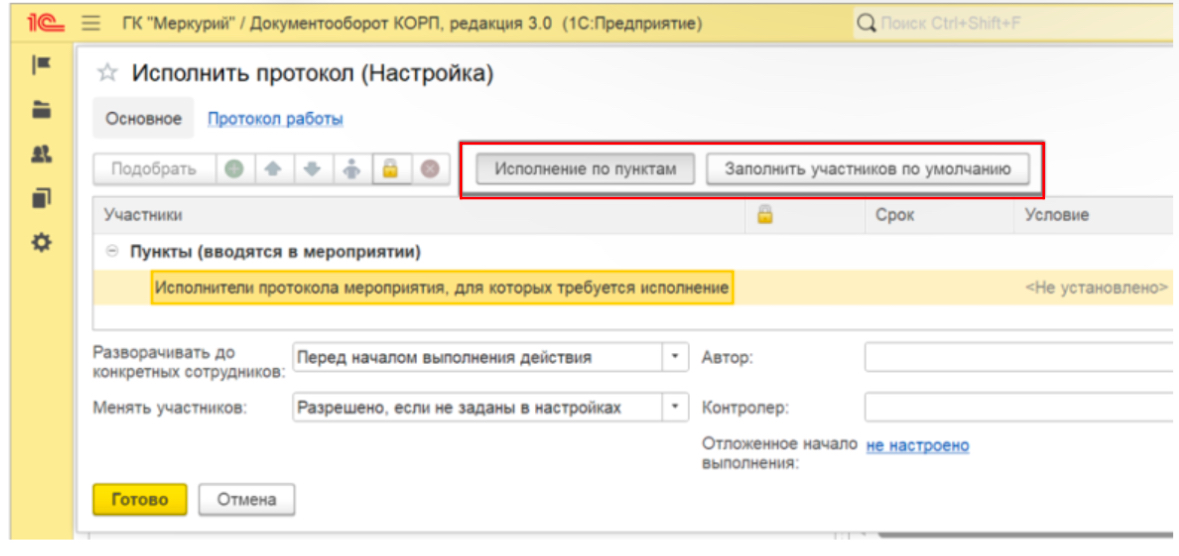The width and height of the screenshot is (1179, 556).
Task: Open Разворачивать до конкретных сотрудников dropdown arrow
Action: [674, 357]
